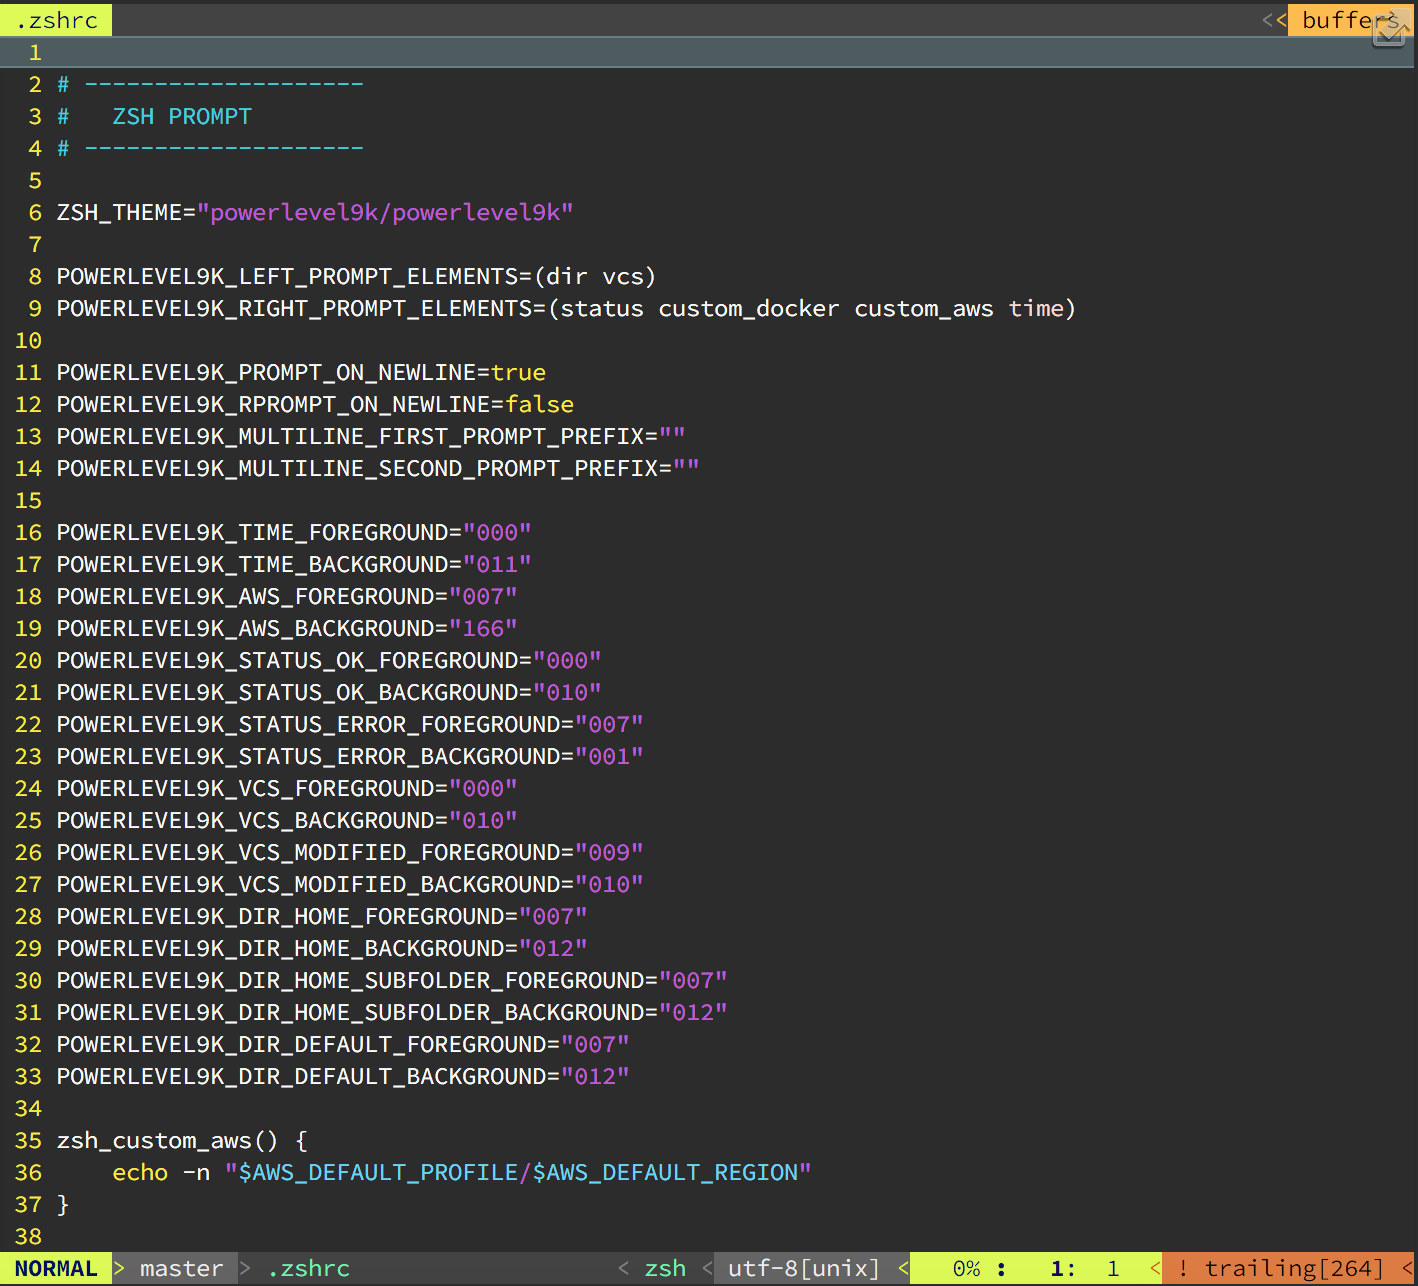
Task: Click the buffers label in the tabline
Action: 1350,20
